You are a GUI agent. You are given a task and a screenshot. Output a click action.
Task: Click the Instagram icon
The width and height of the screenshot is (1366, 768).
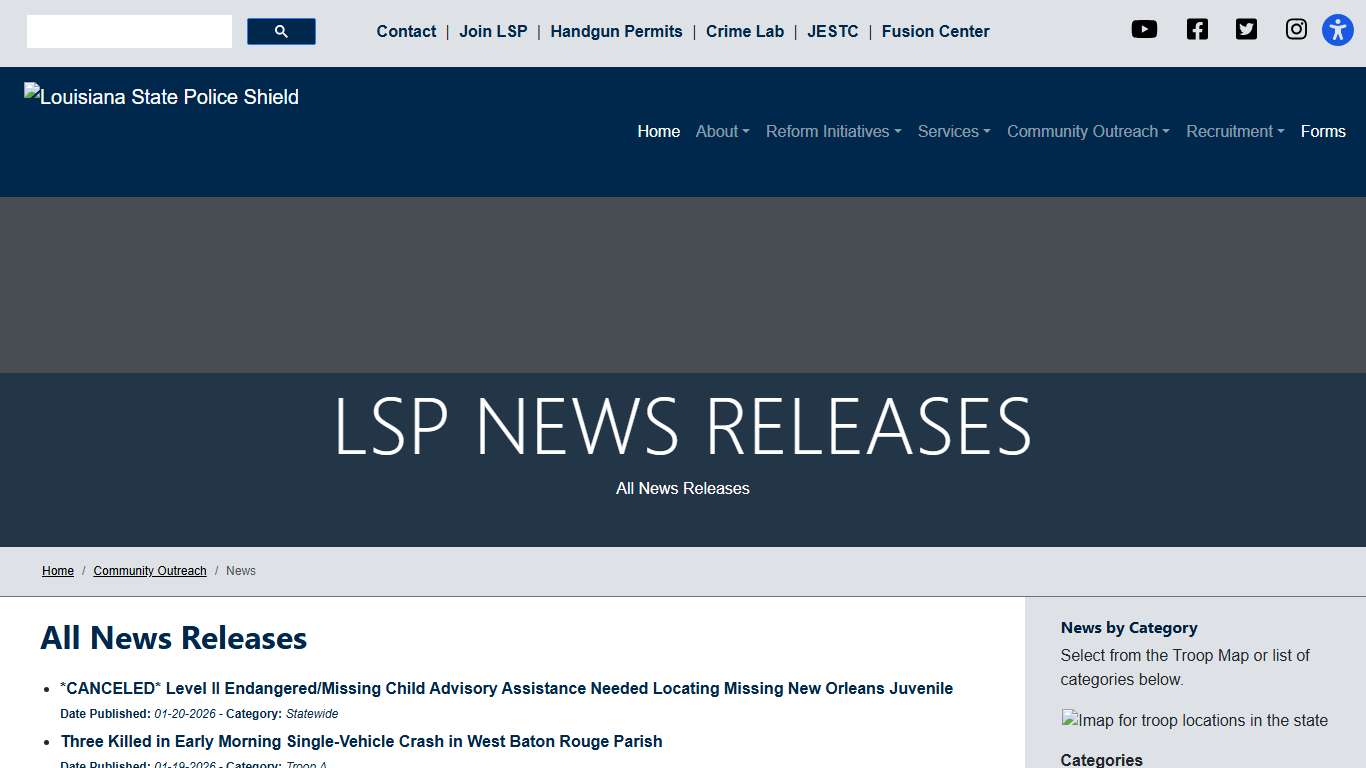coord(1296,29)
